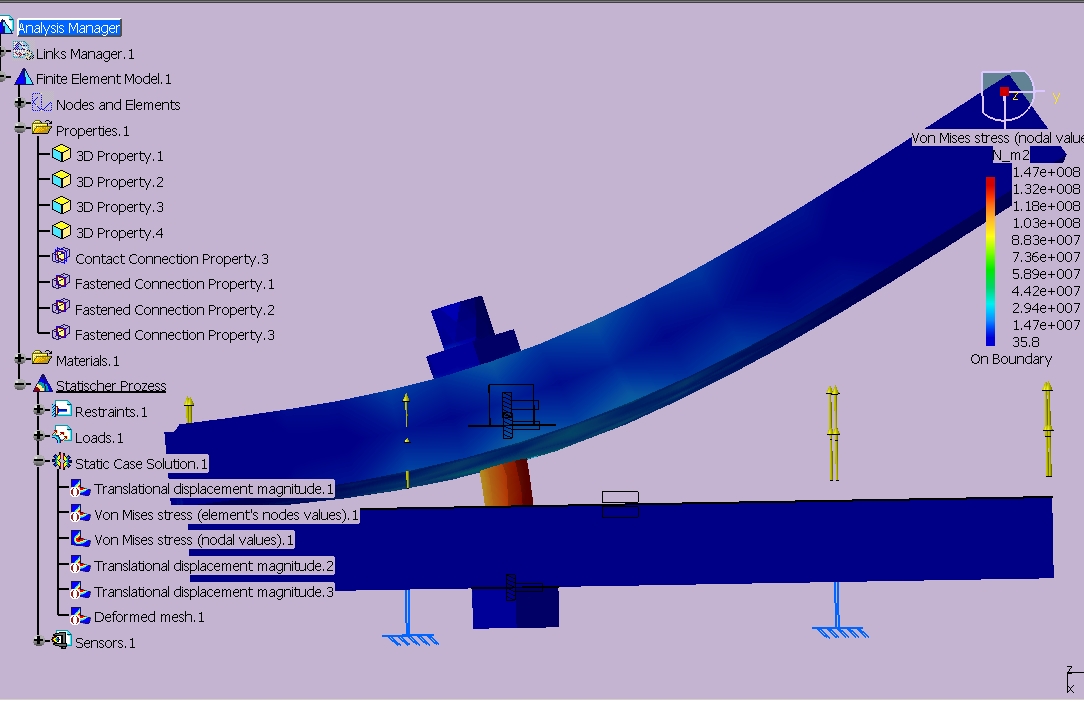Select Deformed mesh.1 label

(149, 617)
